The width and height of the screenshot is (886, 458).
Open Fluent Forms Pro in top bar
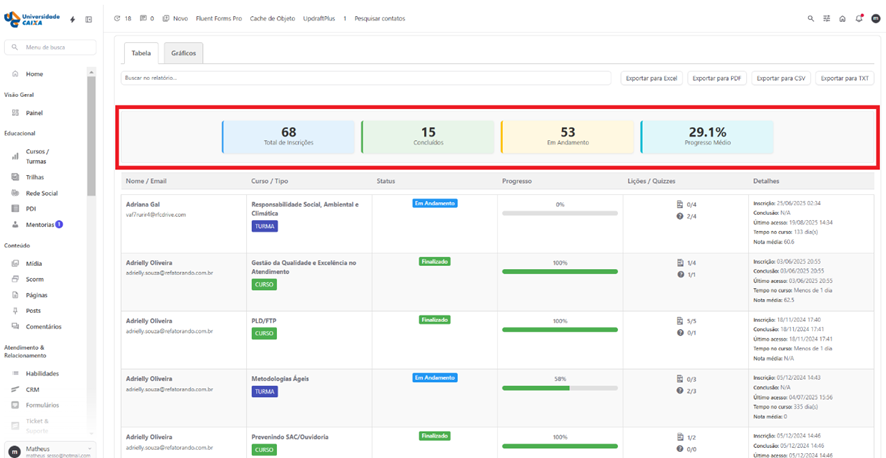click(x=218, y=18)
